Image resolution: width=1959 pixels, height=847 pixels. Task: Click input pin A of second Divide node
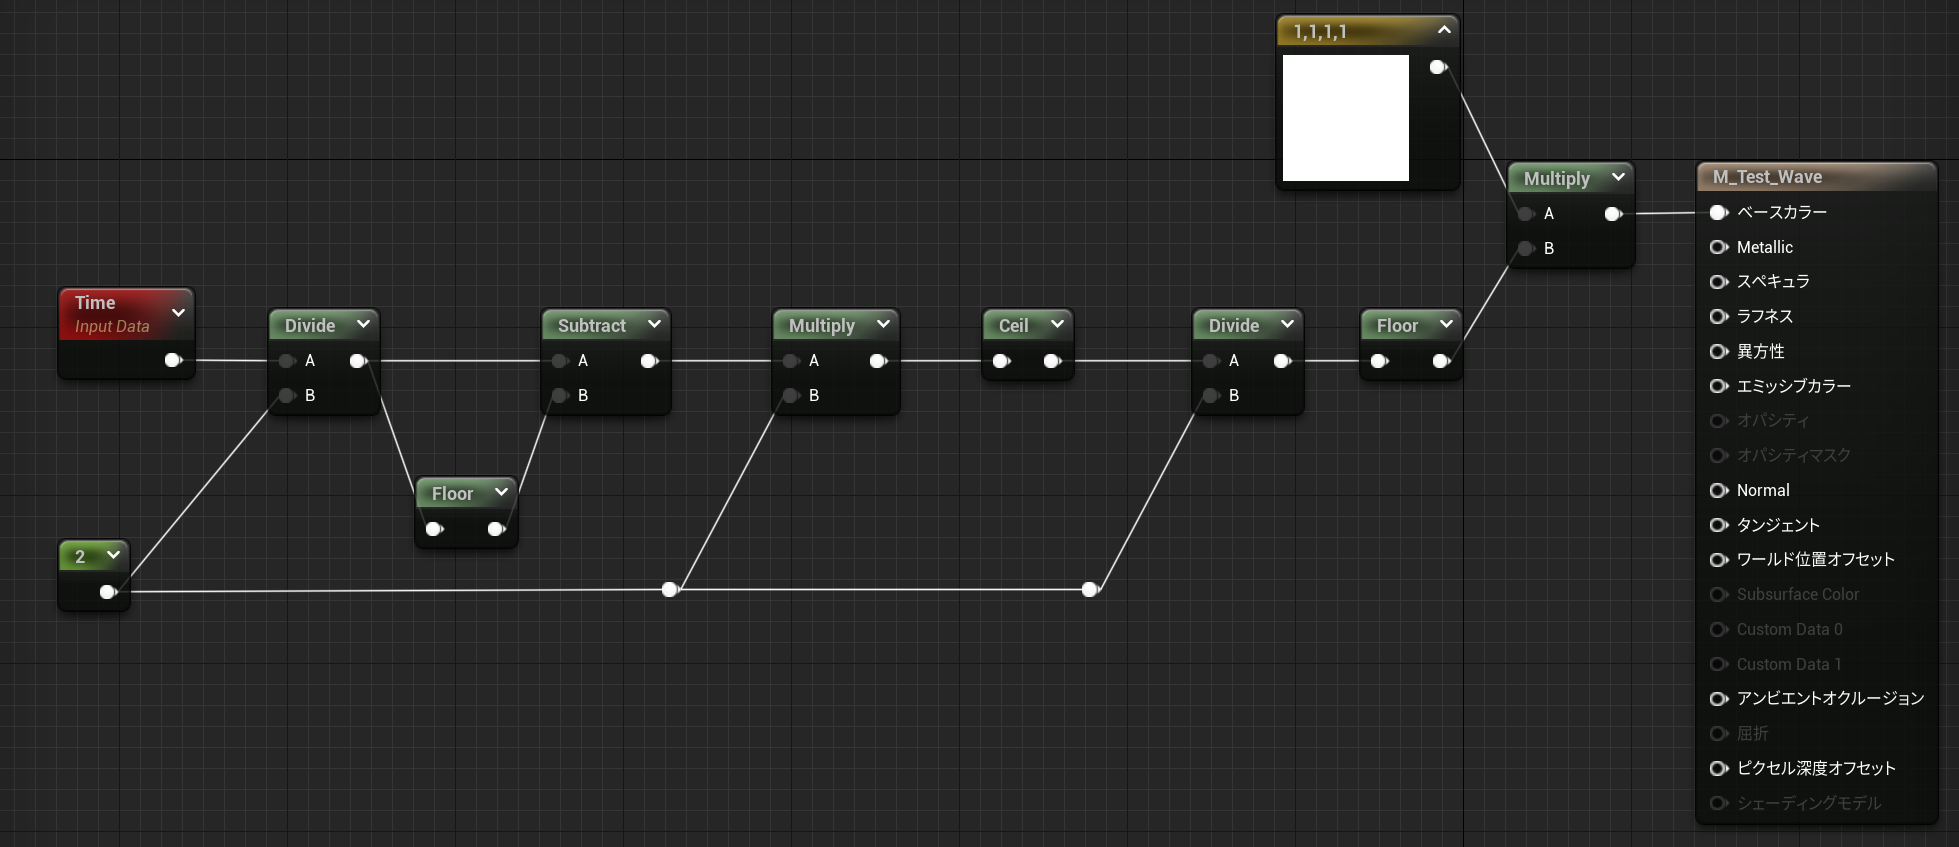pyautogui.click(x=1211, y=361)
